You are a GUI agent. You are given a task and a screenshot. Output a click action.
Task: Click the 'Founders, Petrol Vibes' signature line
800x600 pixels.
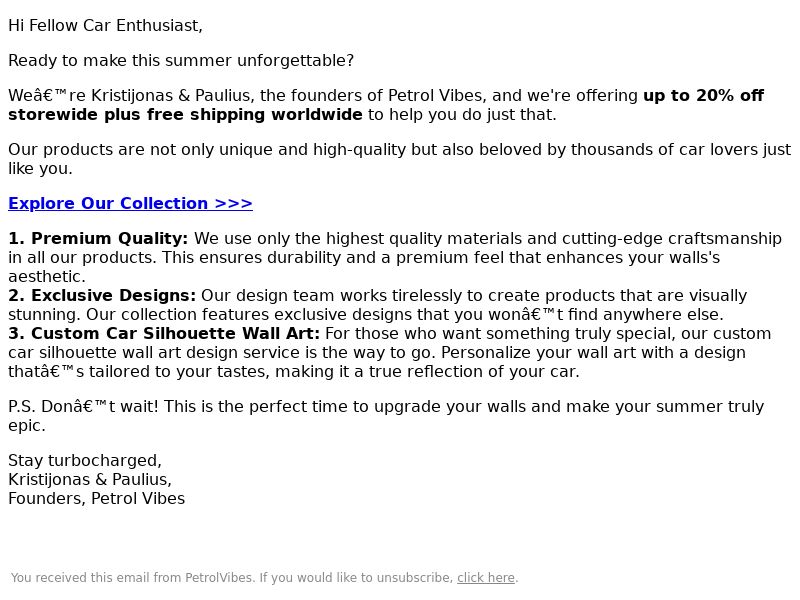click(96, 498)
